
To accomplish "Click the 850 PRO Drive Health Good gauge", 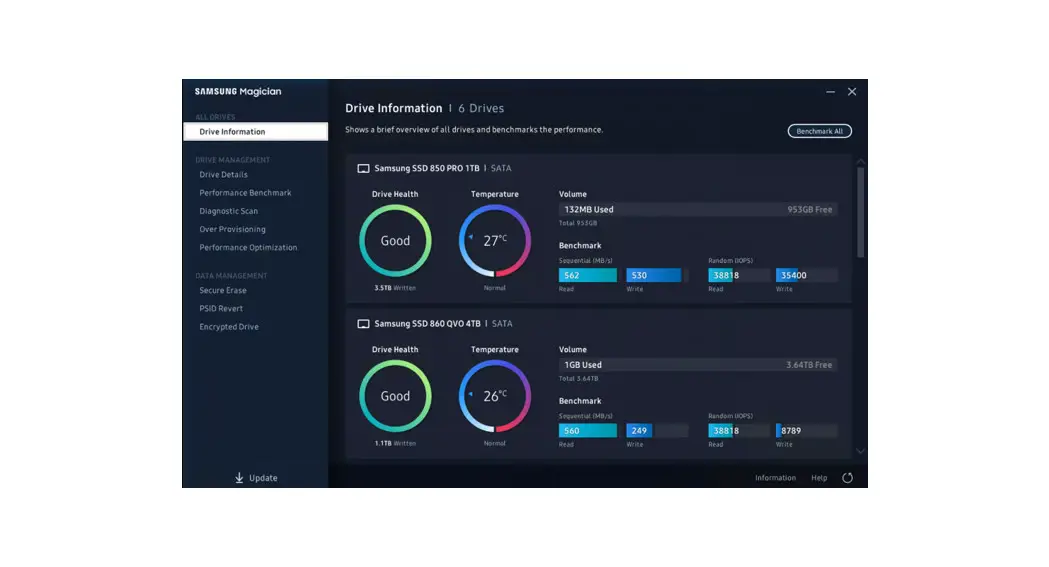I will pos(395,241).
